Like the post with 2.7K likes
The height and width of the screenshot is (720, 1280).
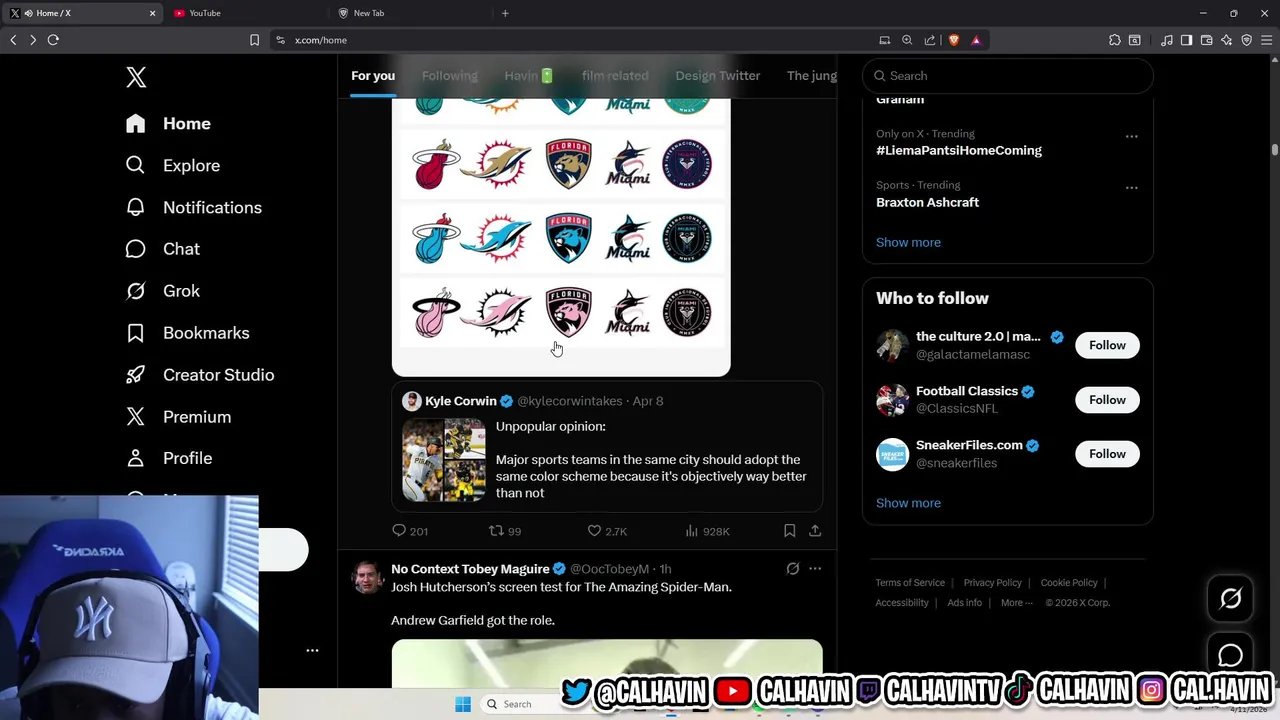tap(606, 531)
